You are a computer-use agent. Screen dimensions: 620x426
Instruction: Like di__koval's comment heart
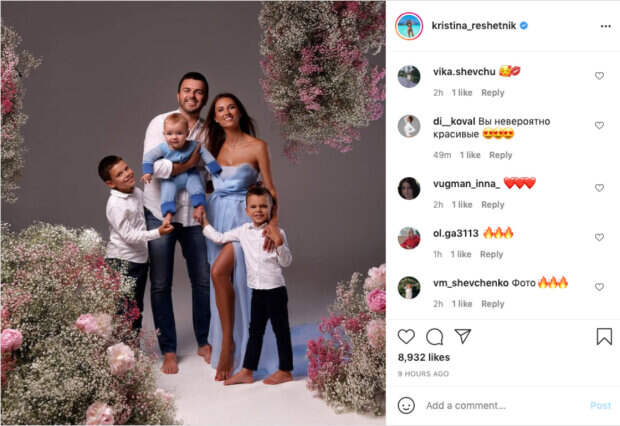tap(599, 125)
